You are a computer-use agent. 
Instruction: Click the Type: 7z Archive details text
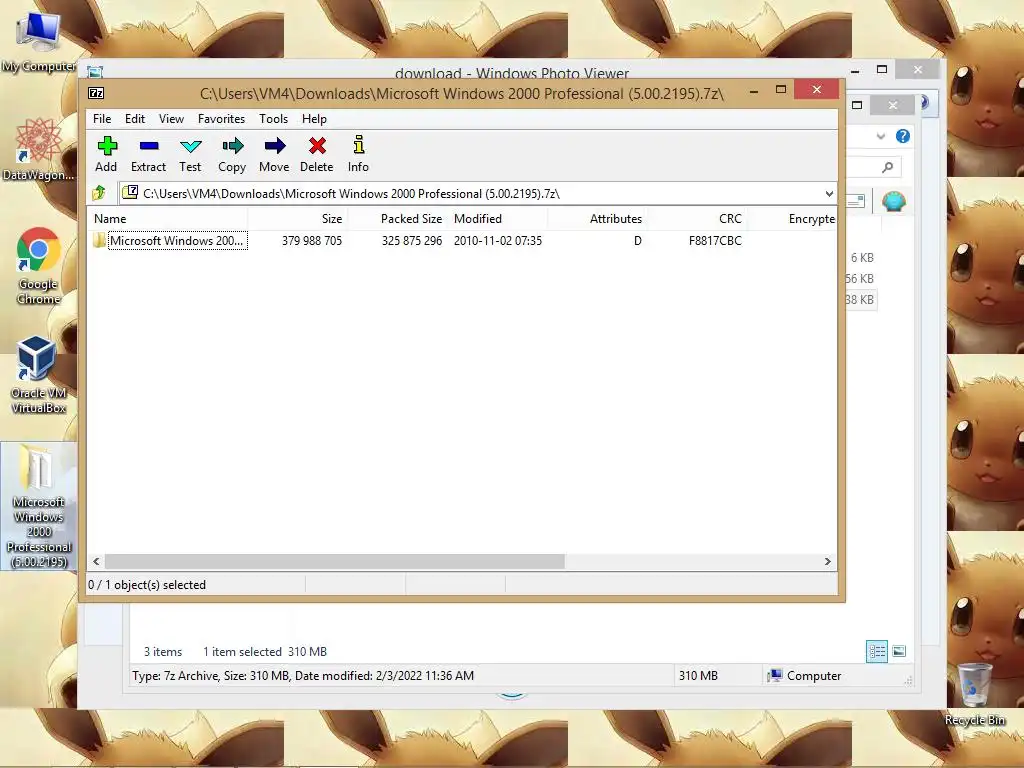tap(303, 675)
